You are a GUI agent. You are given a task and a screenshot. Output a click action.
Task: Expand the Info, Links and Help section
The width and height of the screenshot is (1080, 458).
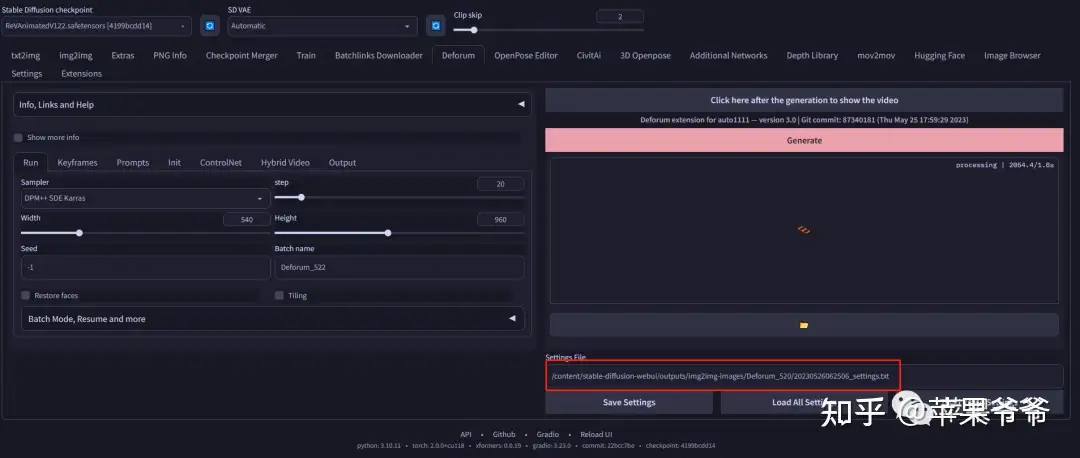click(x=272, y=105)
